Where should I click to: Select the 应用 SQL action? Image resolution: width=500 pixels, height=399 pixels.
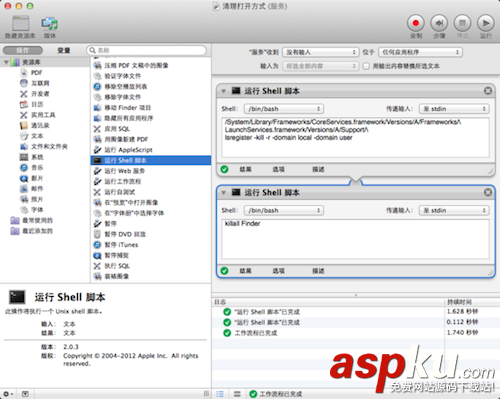point(151,129)
